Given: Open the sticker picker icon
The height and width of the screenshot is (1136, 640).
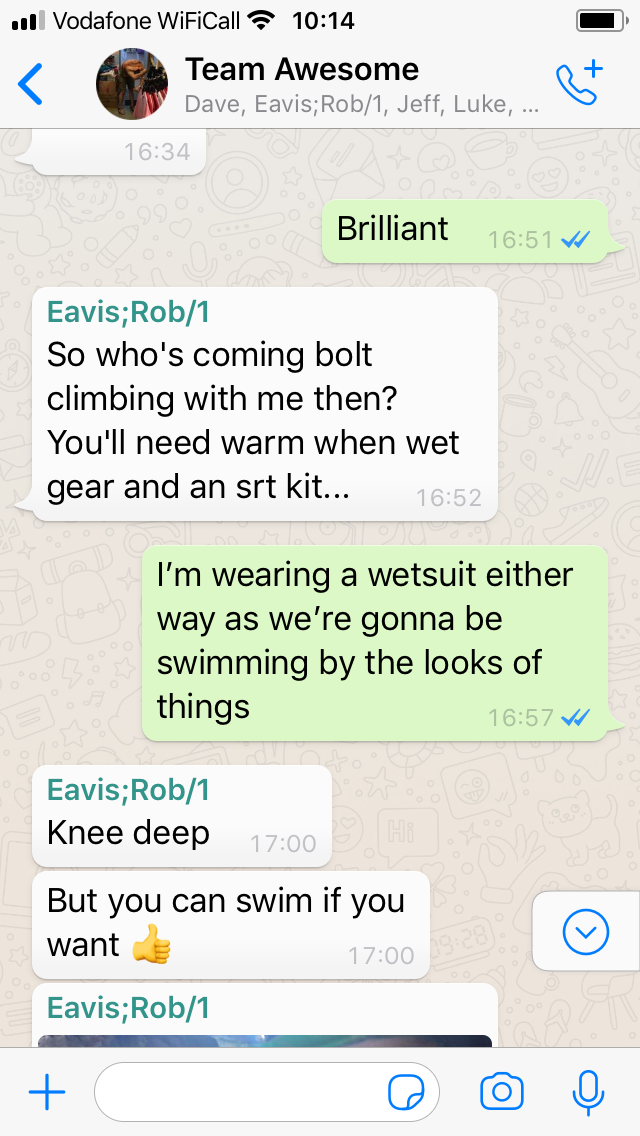Looking at the screenshot, I should click(406, 1093).
